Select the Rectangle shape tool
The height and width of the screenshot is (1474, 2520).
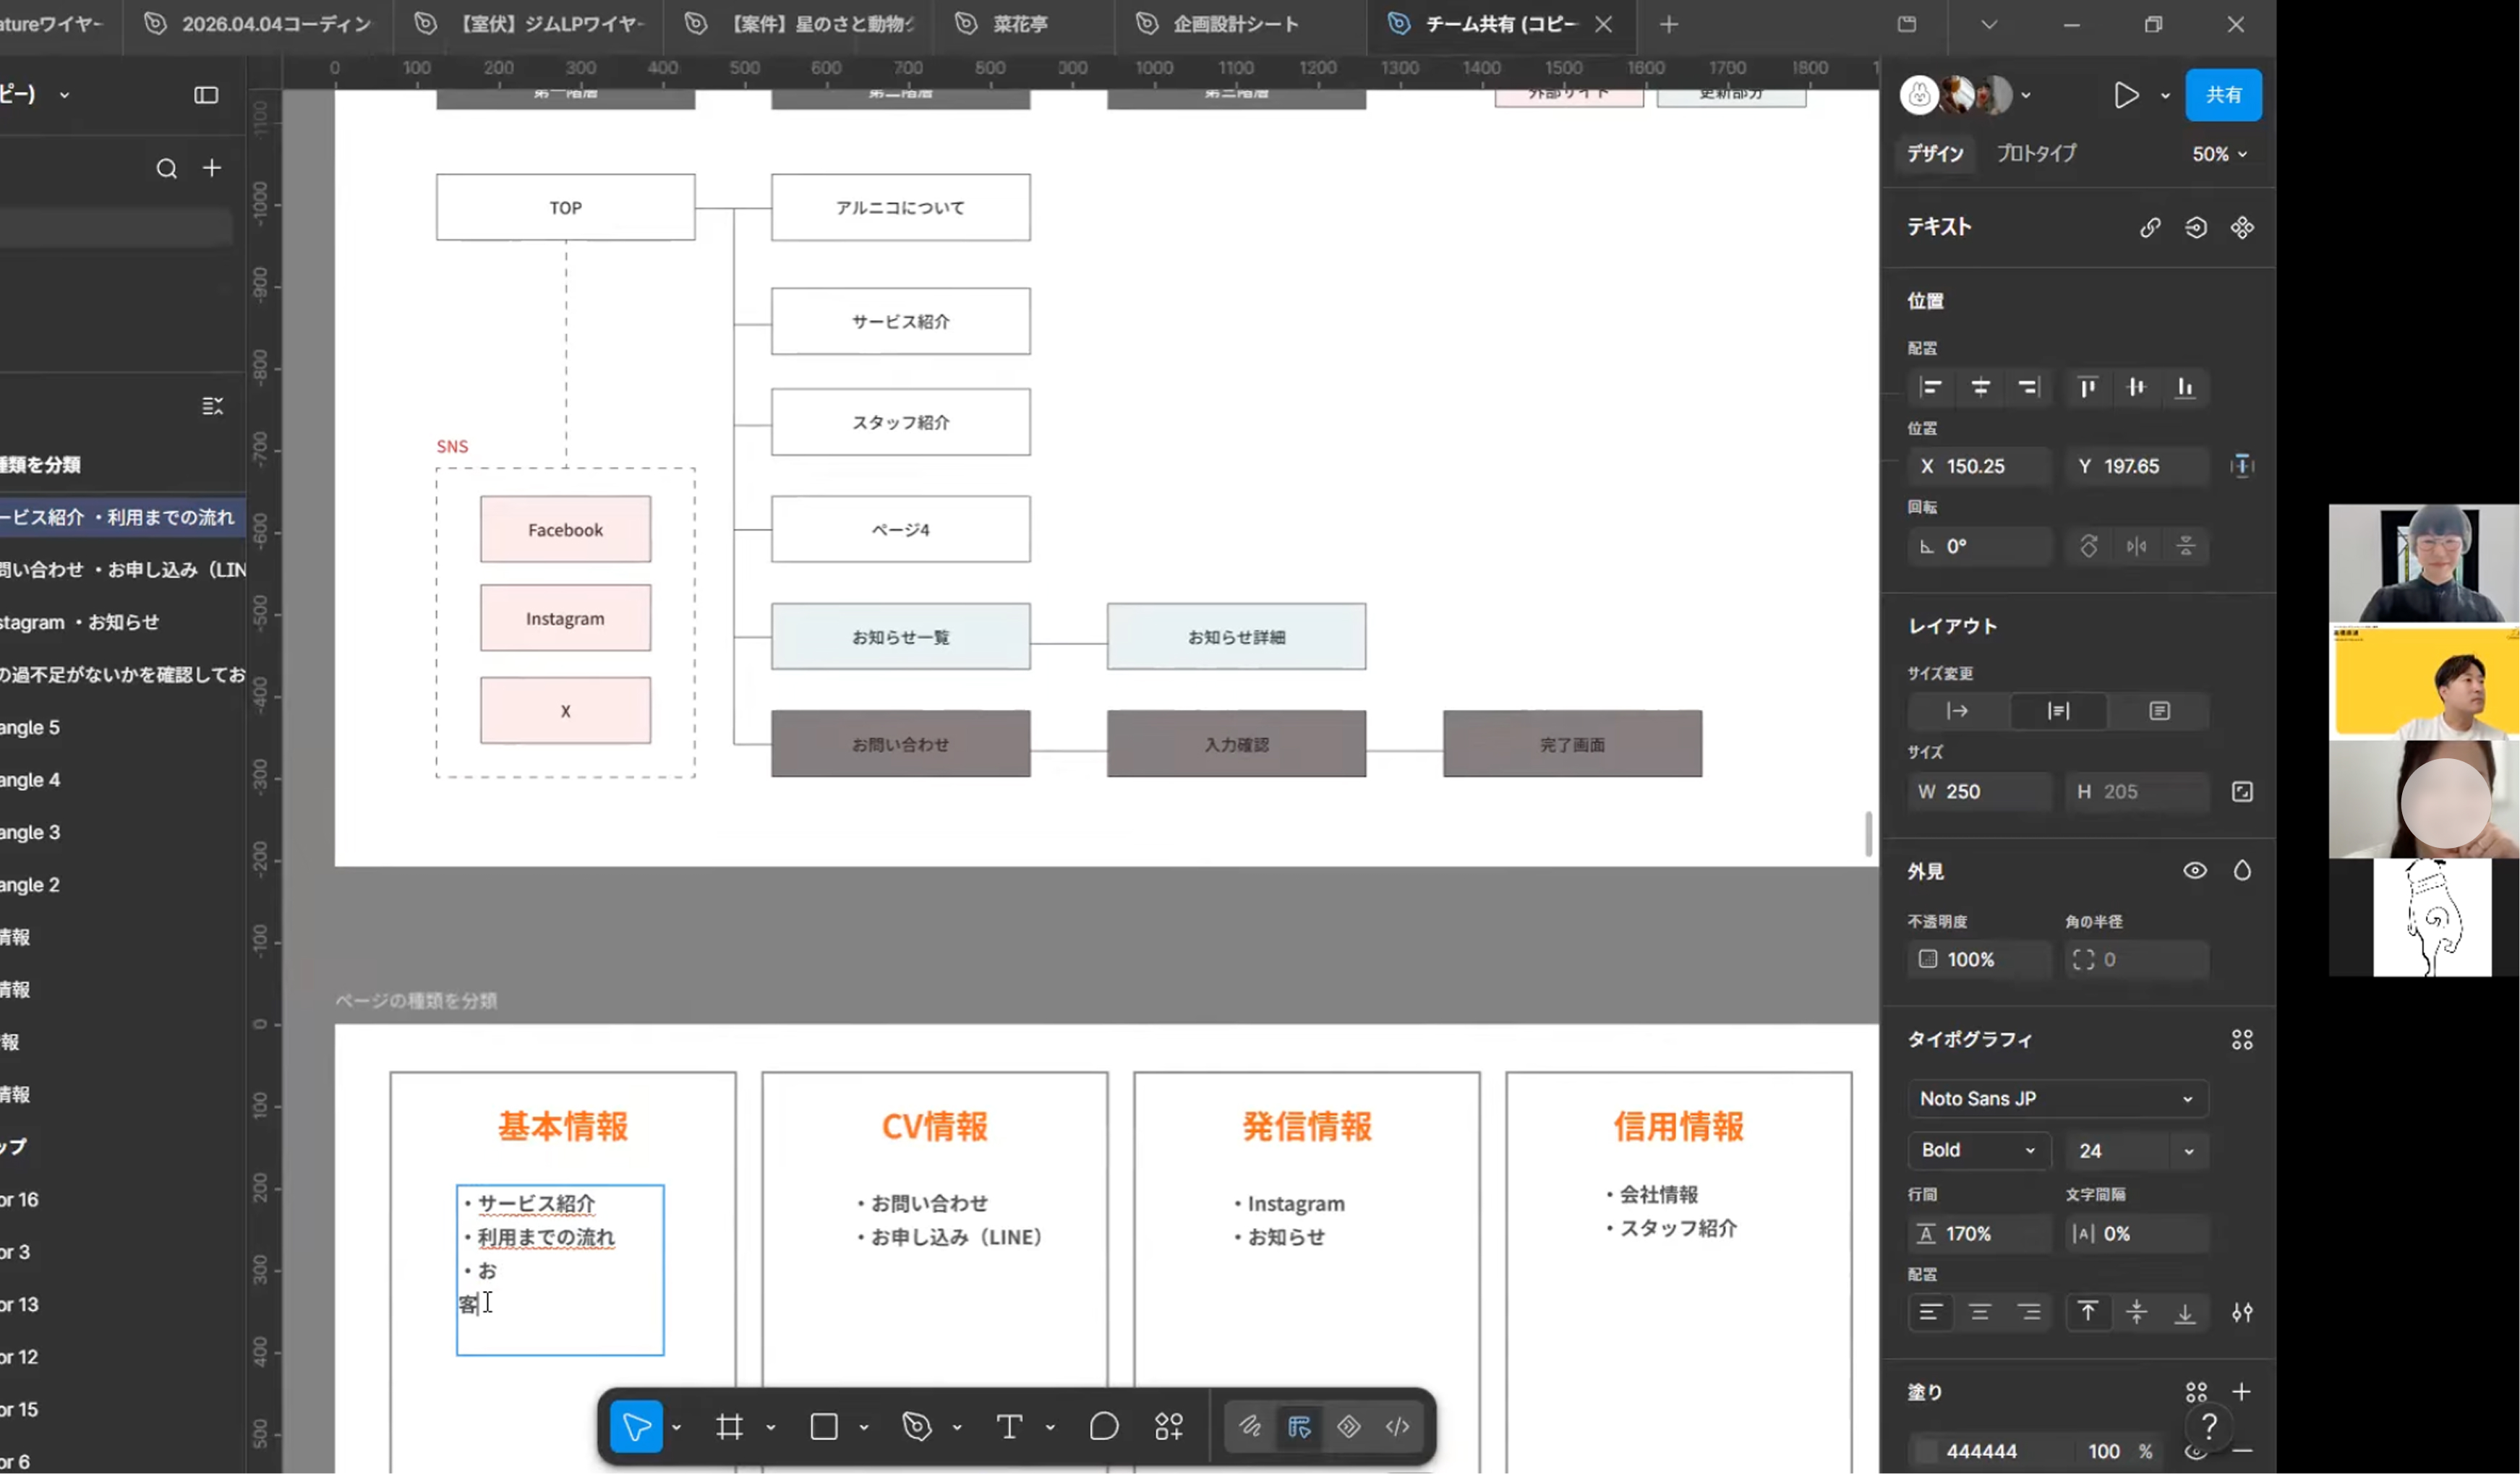pos(823,1426)
